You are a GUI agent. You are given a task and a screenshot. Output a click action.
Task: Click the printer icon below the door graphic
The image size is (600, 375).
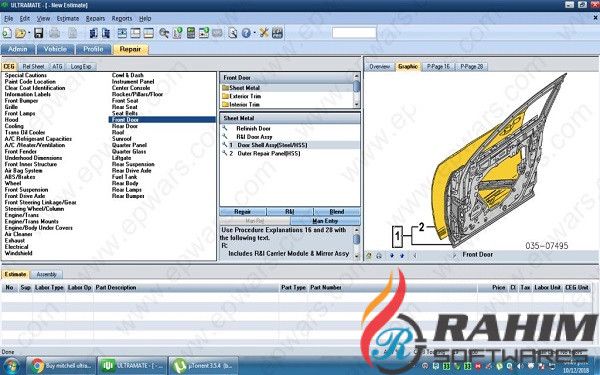tap(379, 256)
